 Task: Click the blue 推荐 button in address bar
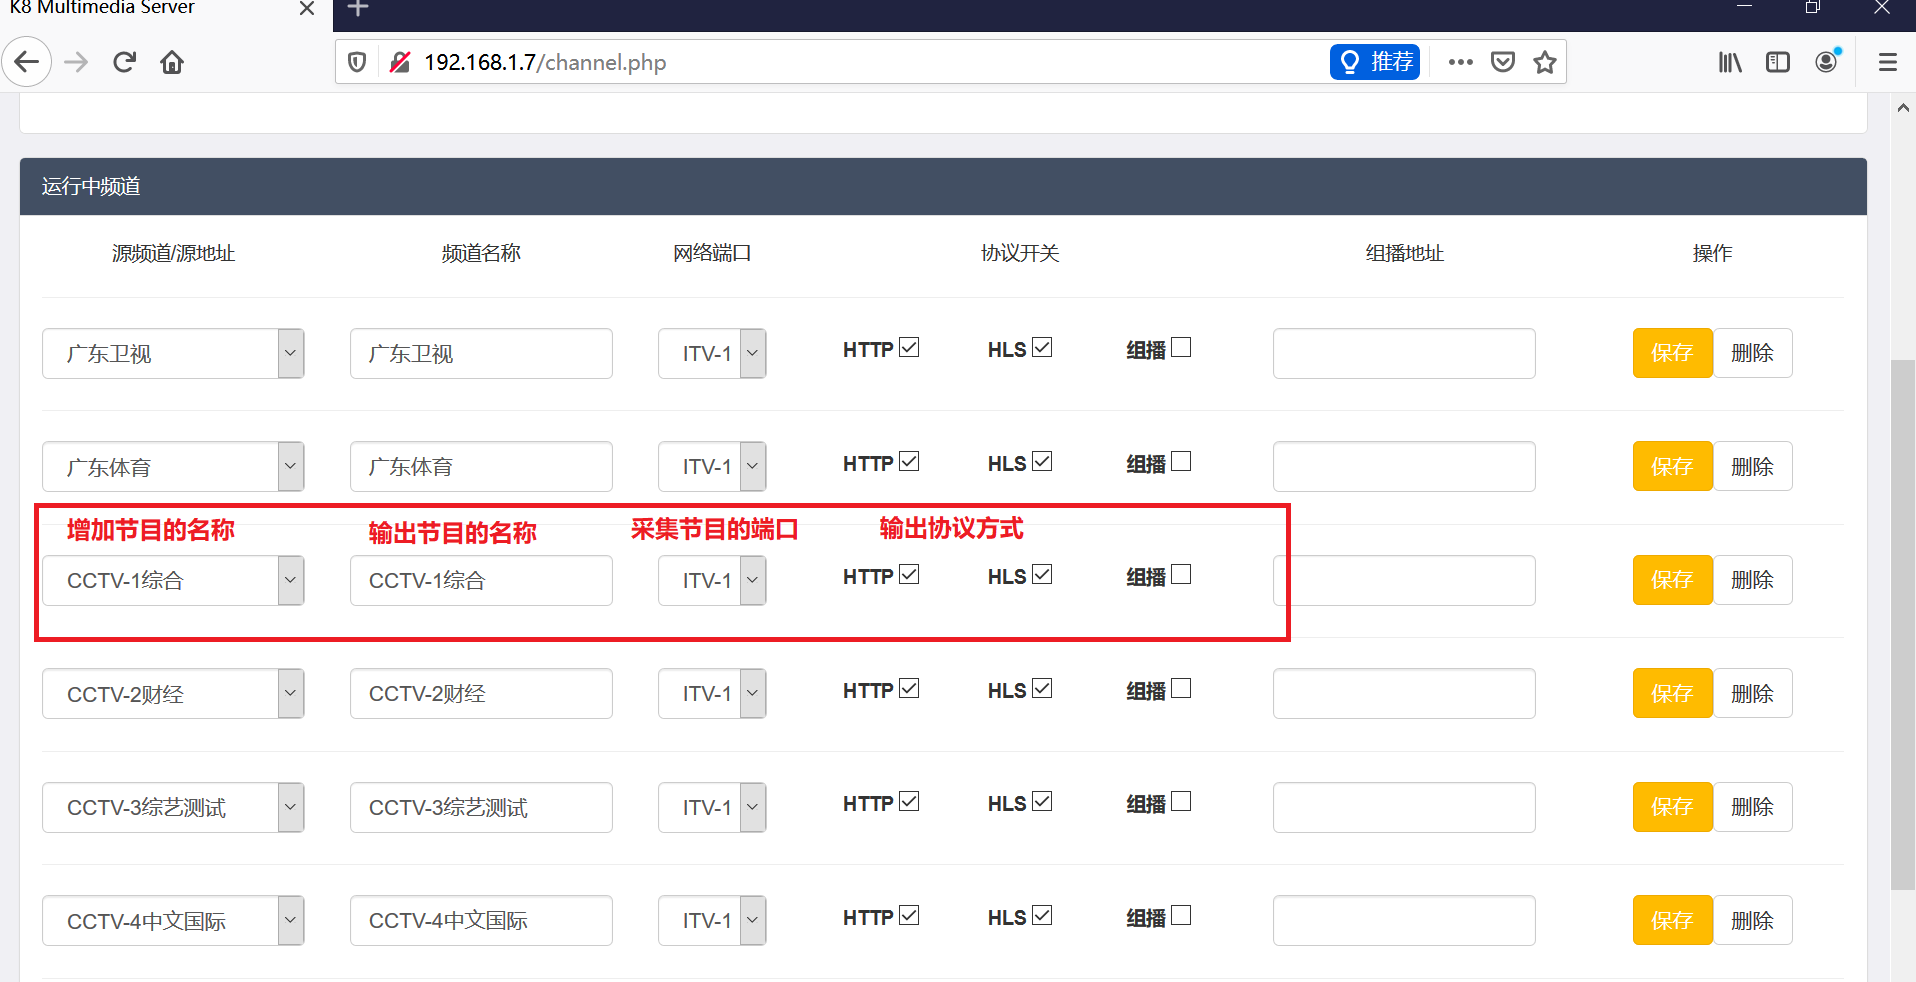click(1375, 62)
